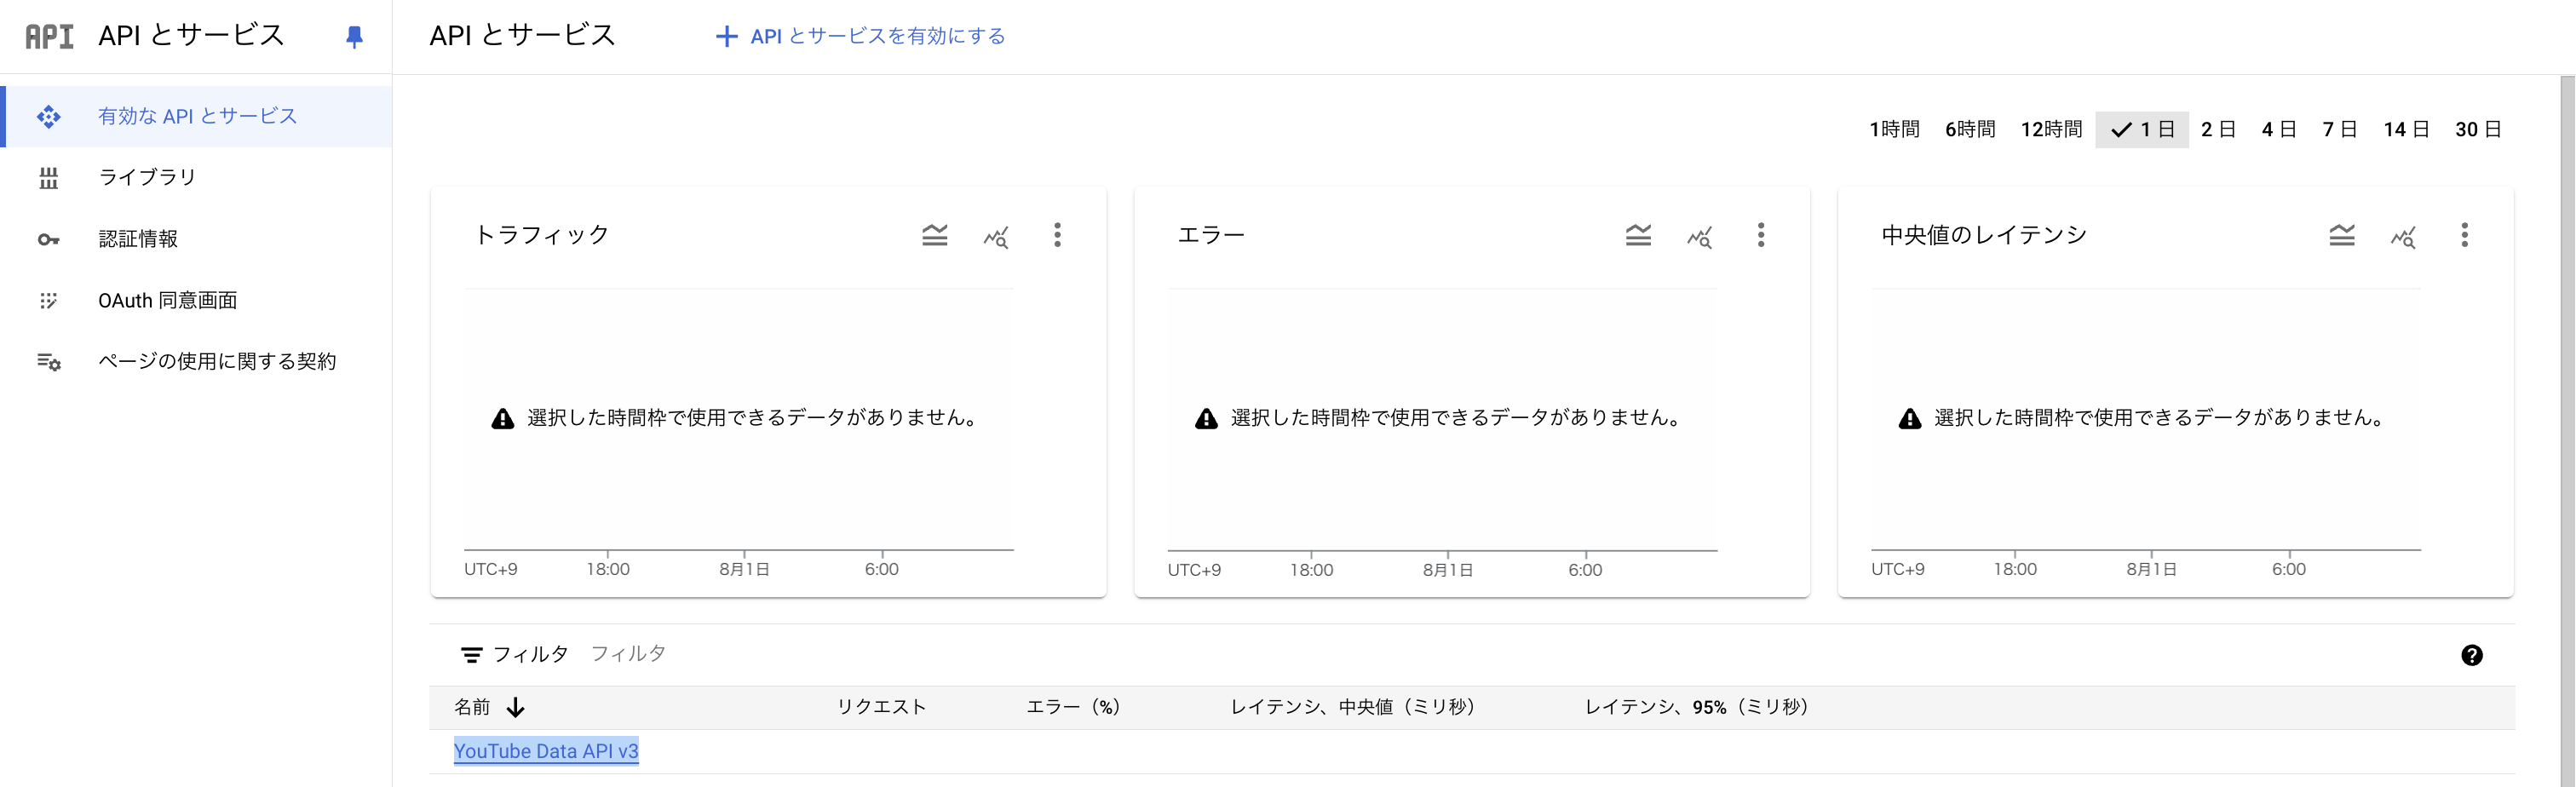Select the 1時間 time range
The image size is (2576, 787).
(x=1894, y=130)
